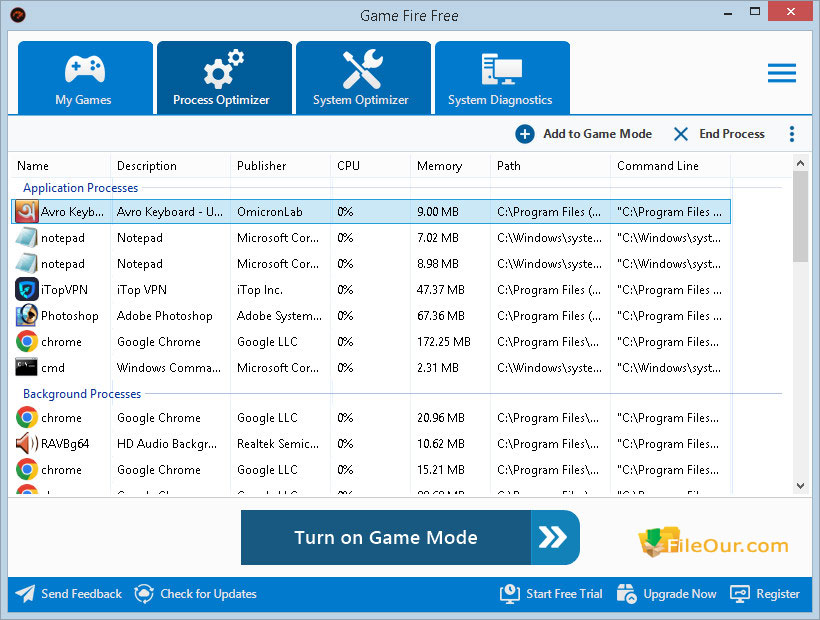
Task: Select the 8.98 MB notepad process icon
Action: pos(27,263)
